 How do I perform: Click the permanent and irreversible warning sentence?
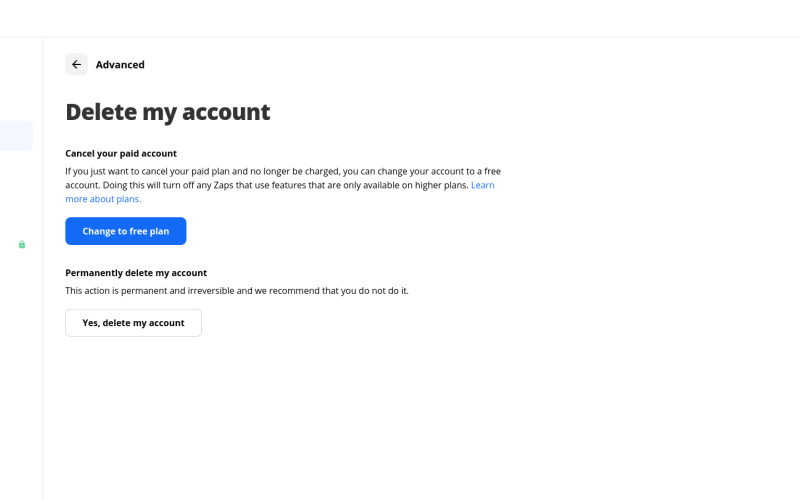(x=237, y=291)
